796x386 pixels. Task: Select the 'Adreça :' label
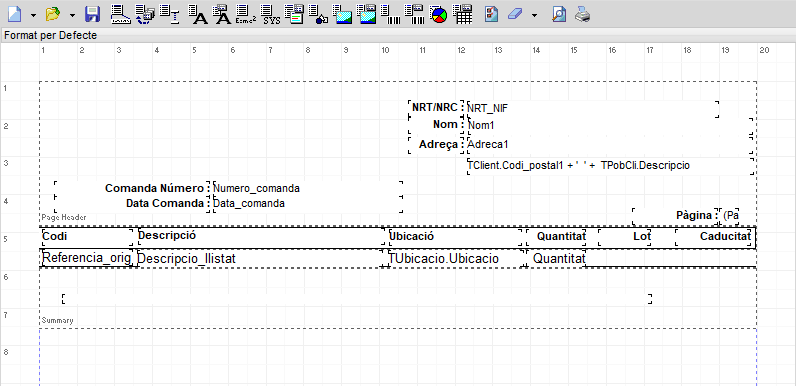(437, 144)
